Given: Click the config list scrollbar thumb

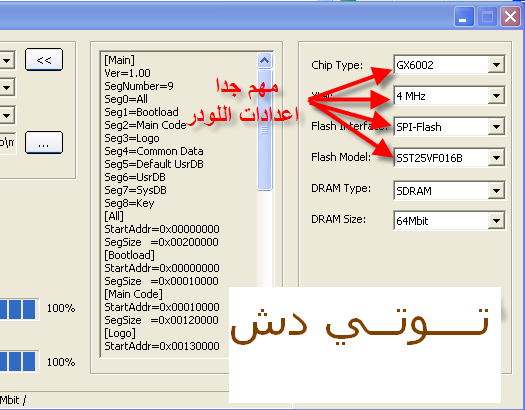Looking at the screenshot, I should coord(265,130).
